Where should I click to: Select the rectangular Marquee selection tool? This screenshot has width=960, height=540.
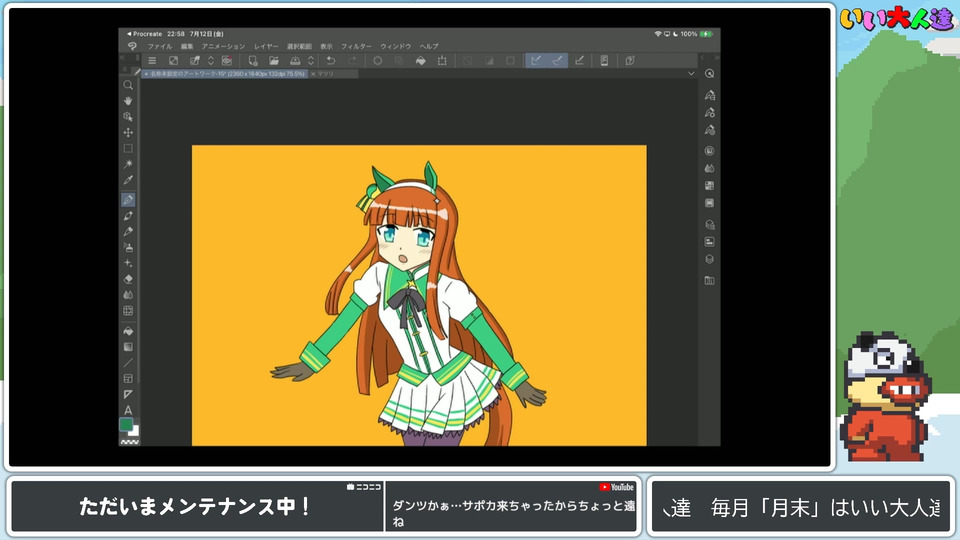128,148
